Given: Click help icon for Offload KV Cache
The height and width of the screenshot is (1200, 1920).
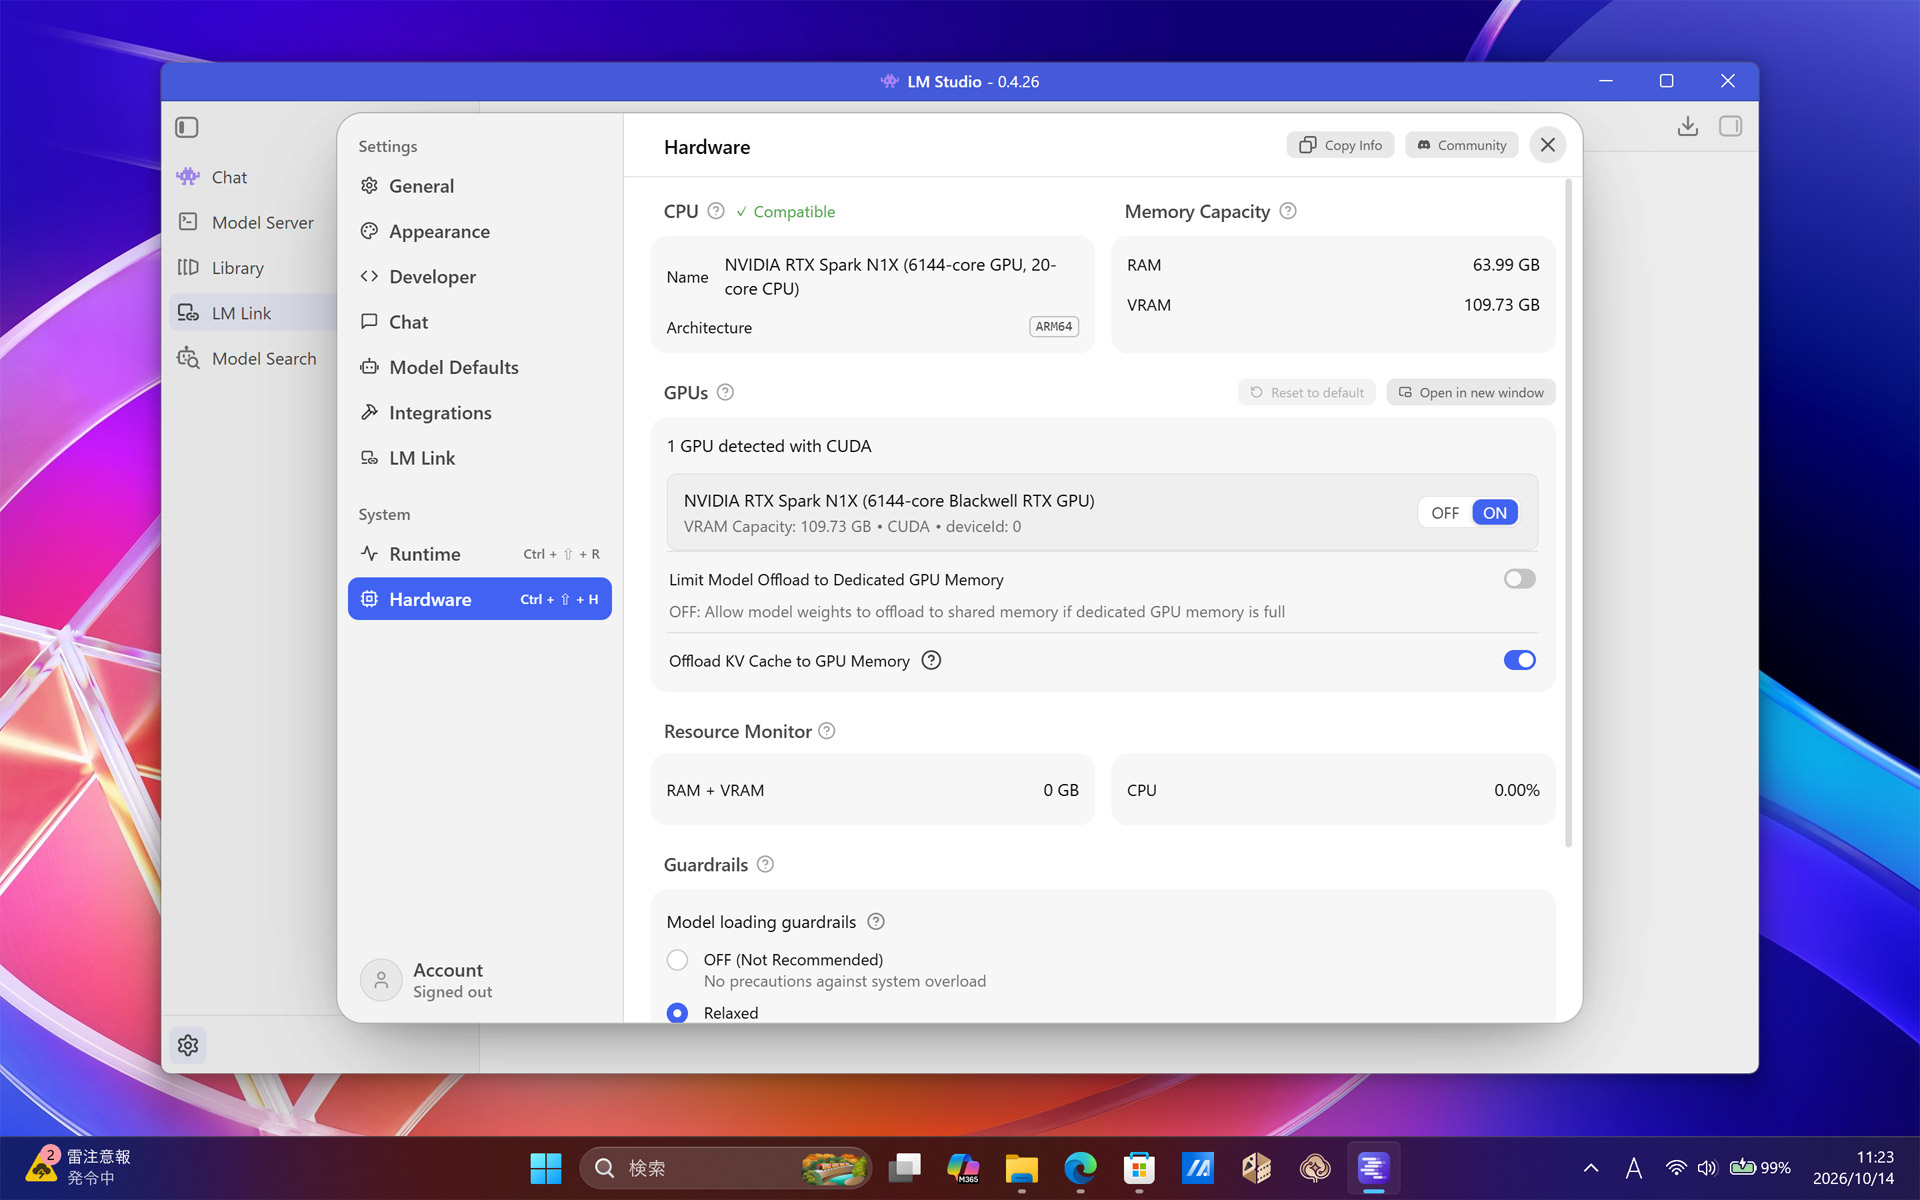Looking at the screenshot, I should 931,660.
